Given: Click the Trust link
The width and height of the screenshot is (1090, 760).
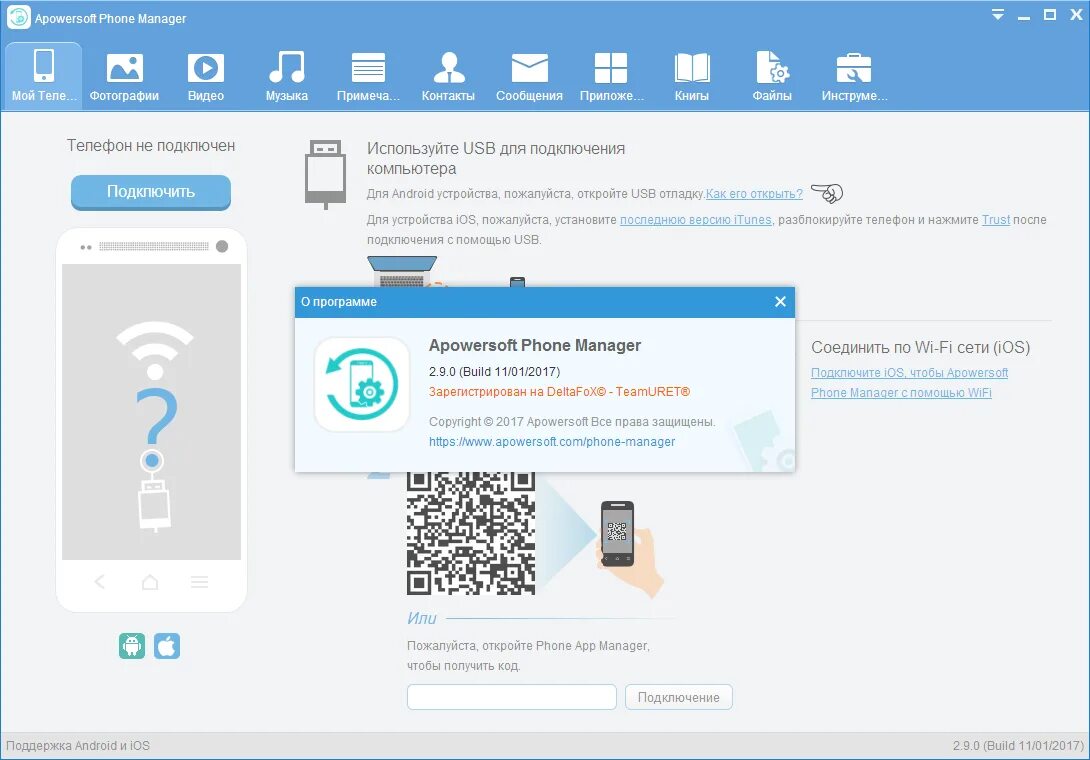Looking at the screenshot, I should coord(995,220).
